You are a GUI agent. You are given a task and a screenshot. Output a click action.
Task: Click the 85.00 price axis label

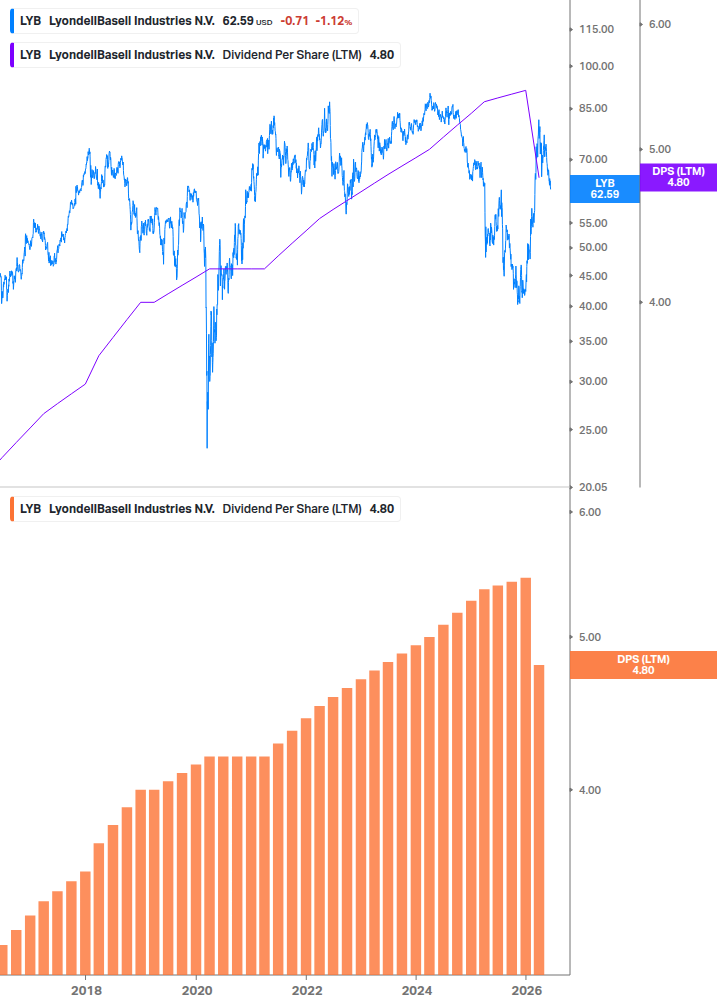click(593, 108)
